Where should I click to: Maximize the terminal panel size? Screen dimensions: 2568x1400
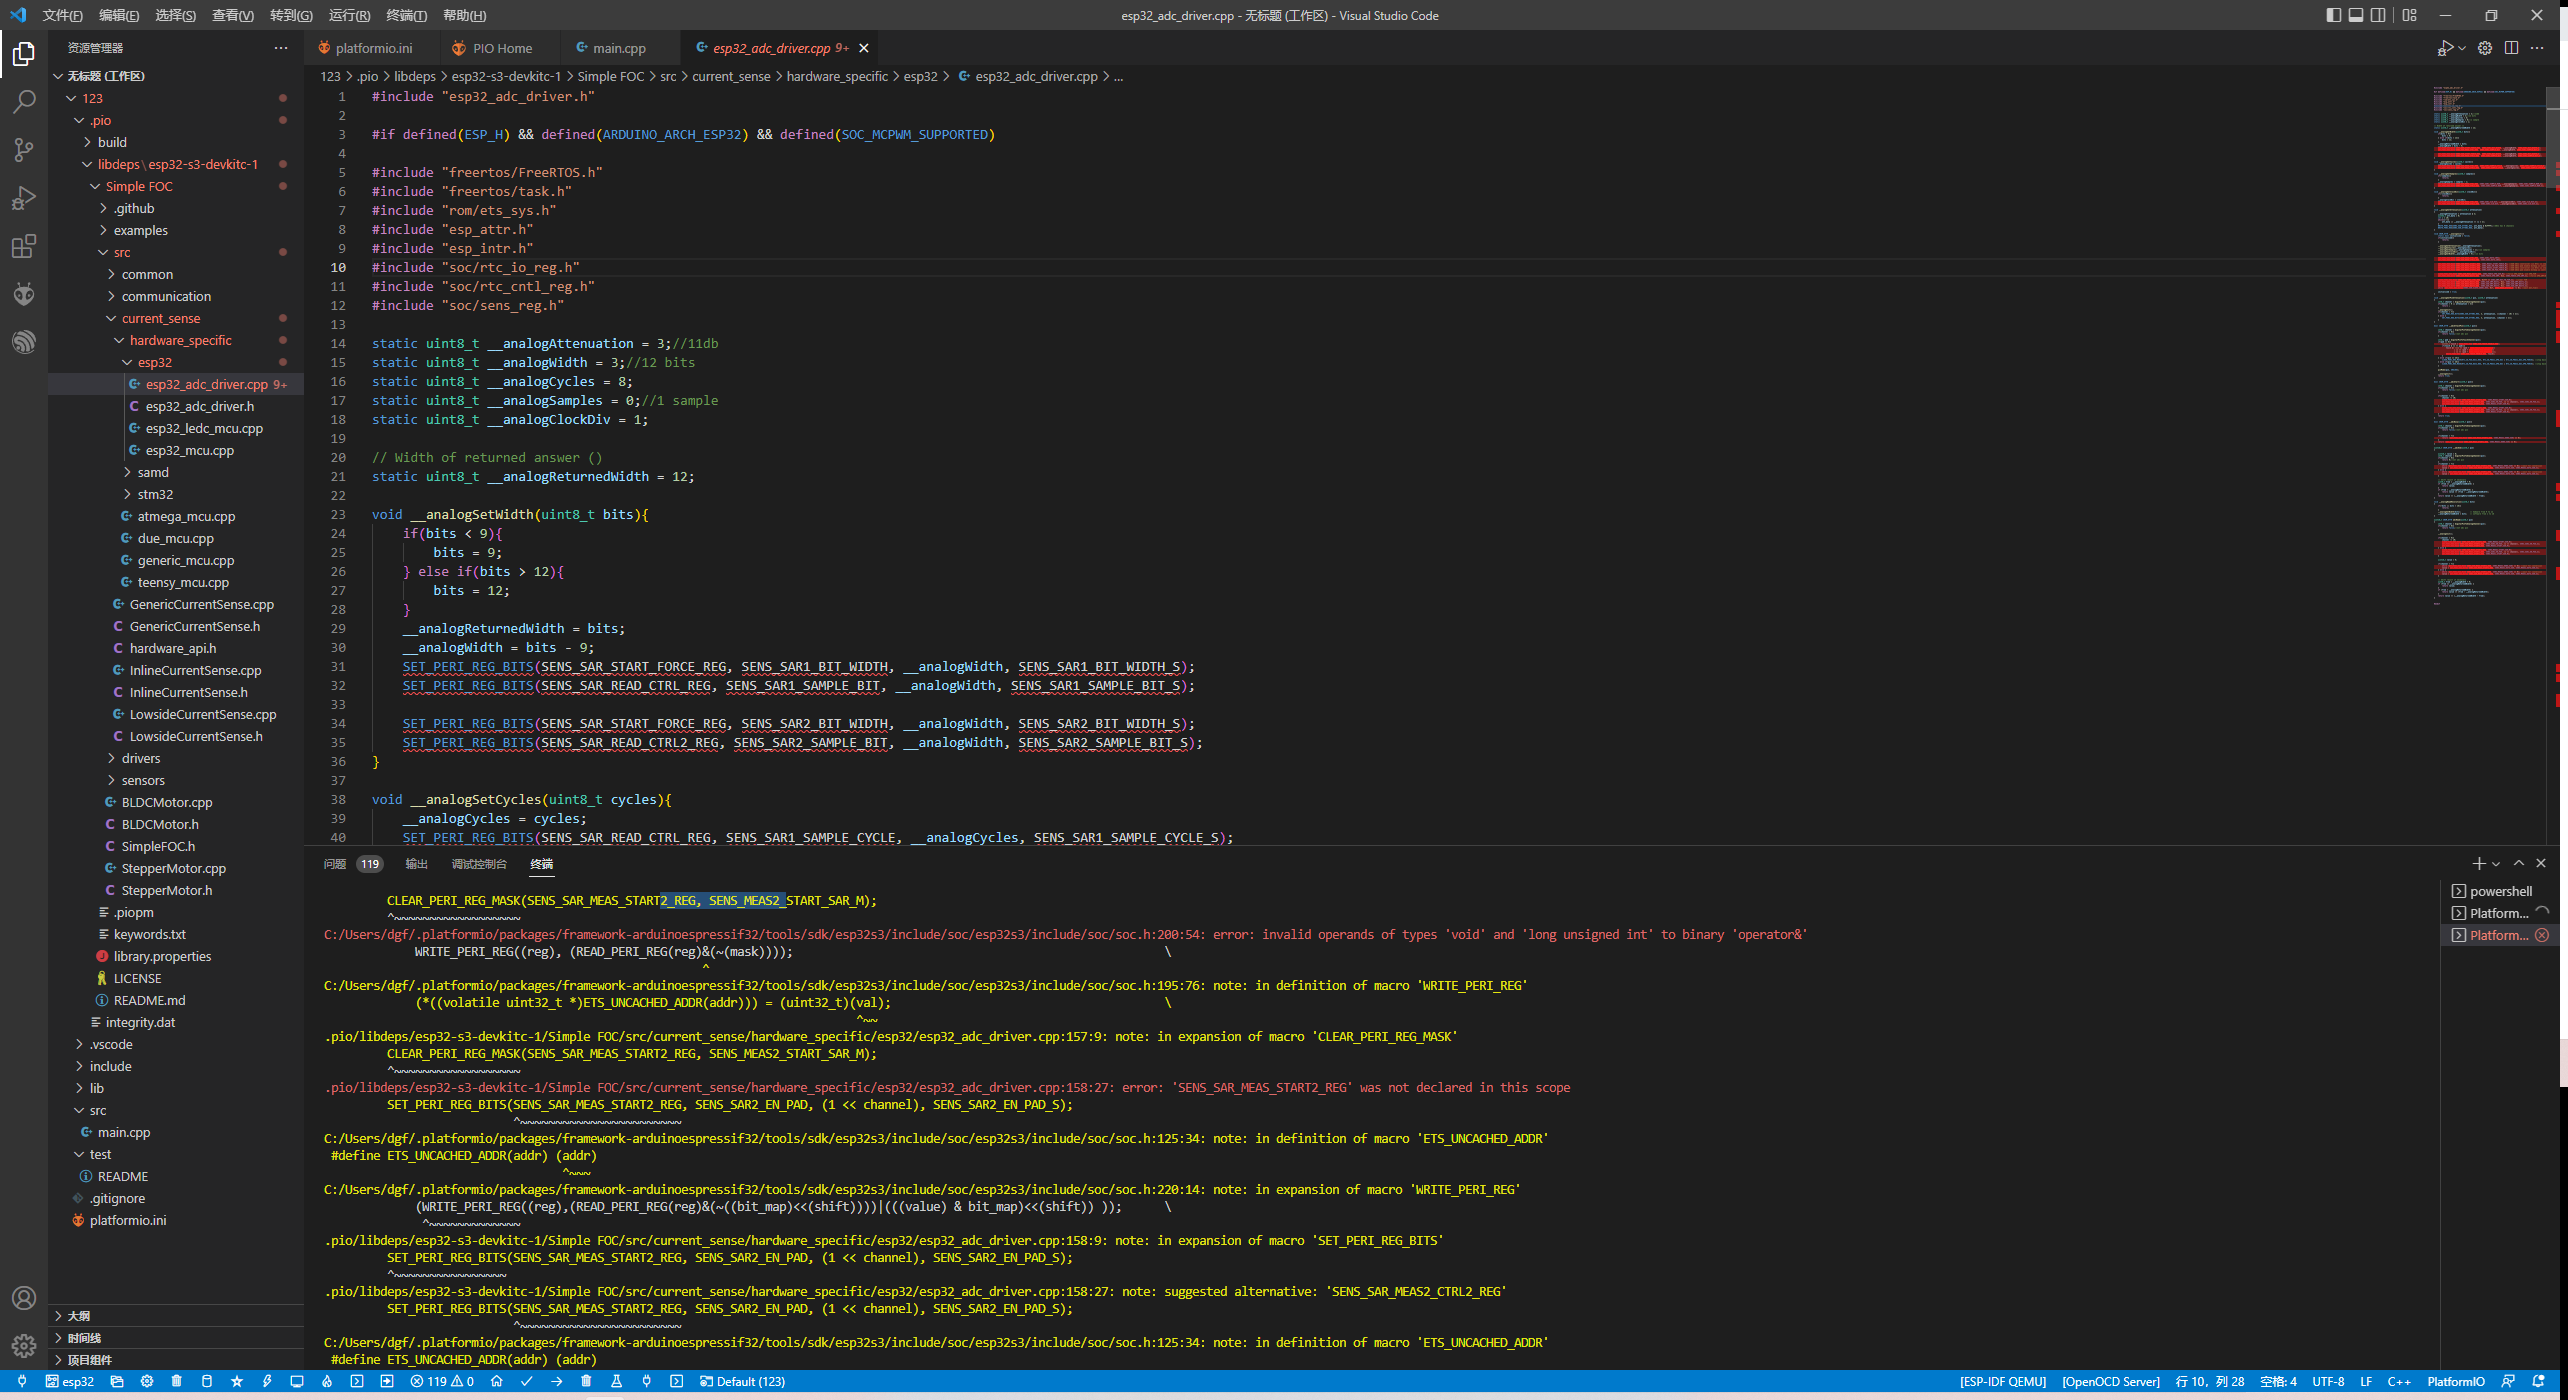pyautogui.click(x=2519, y=863)
